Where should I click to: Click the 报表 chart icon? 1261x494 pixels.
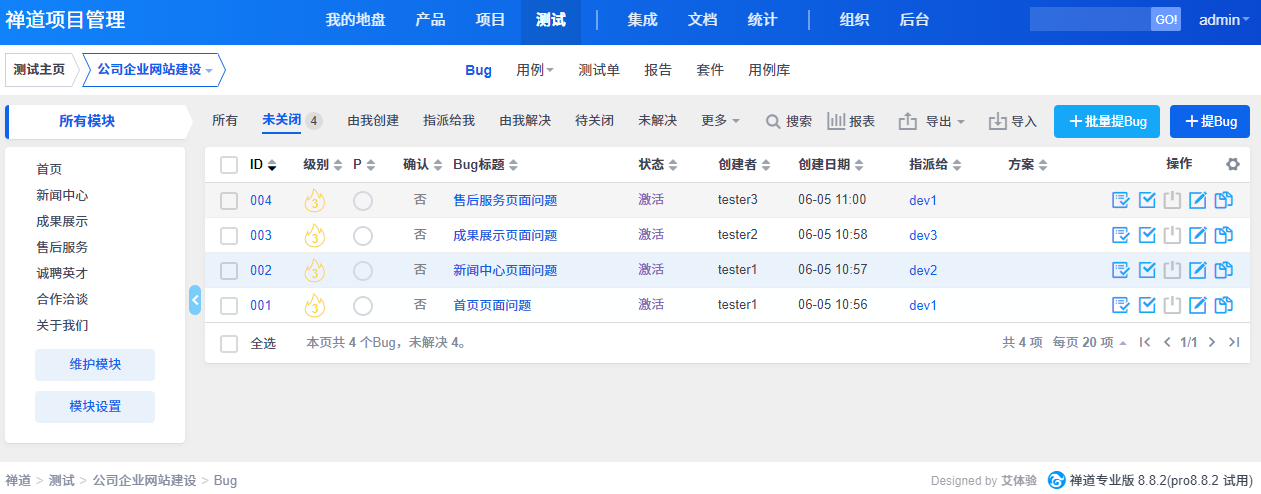[837, 121]
